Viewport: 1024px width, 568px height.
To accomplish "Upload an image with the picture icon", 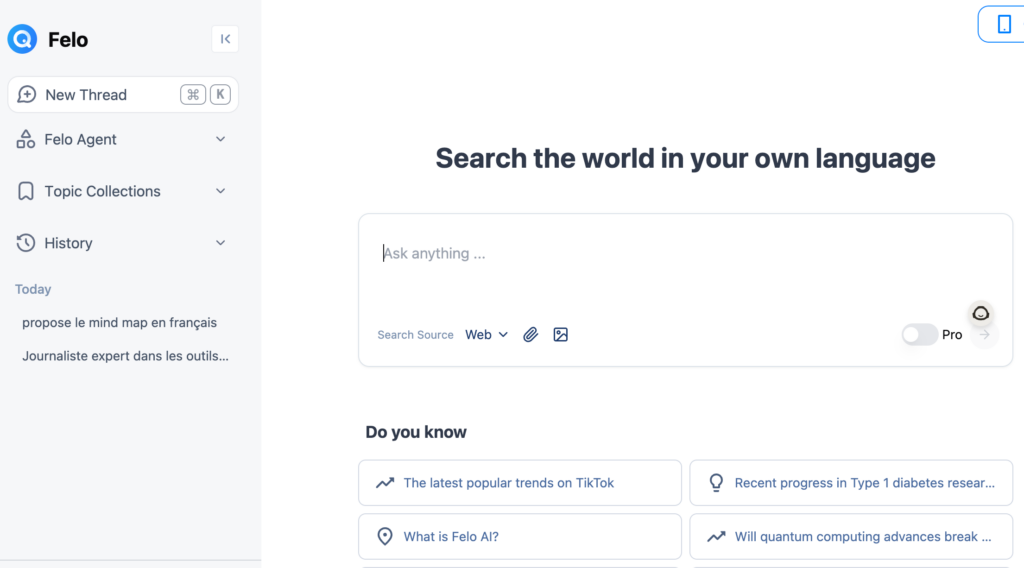I will pyautogui.click(x=560, y=335).
